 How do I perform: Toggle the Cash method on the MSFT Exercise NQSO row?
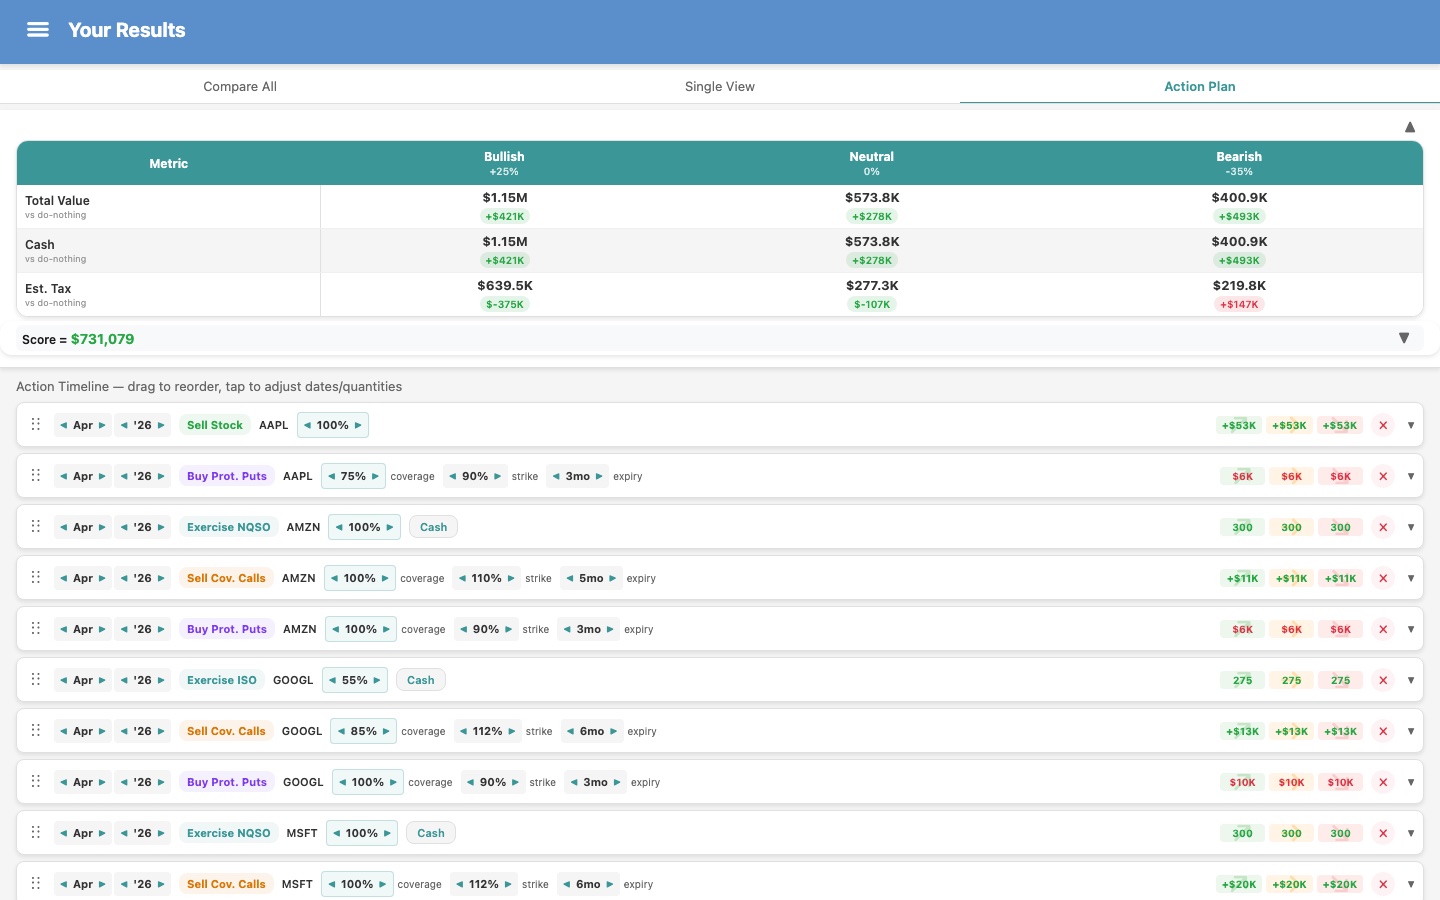click(431, 833)
